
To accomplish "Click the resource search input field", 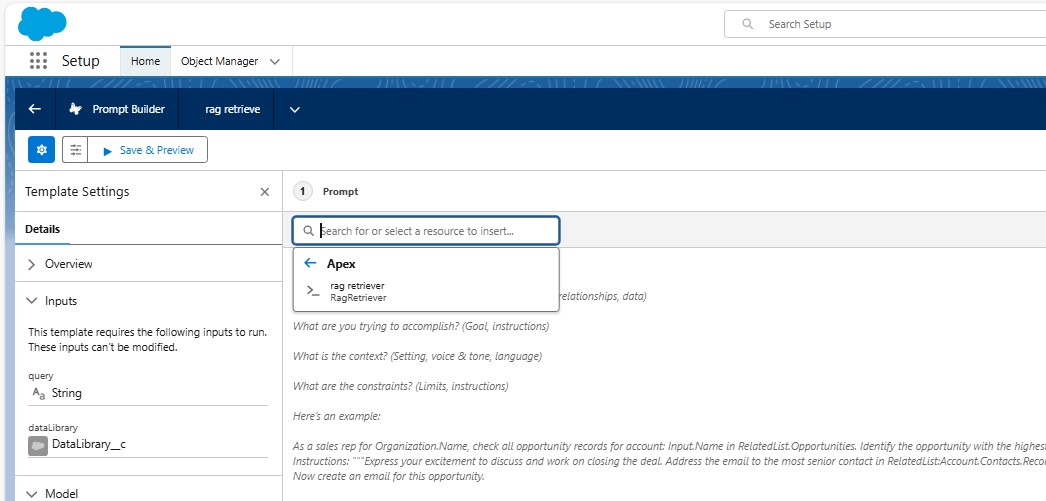I will point(426,231).
